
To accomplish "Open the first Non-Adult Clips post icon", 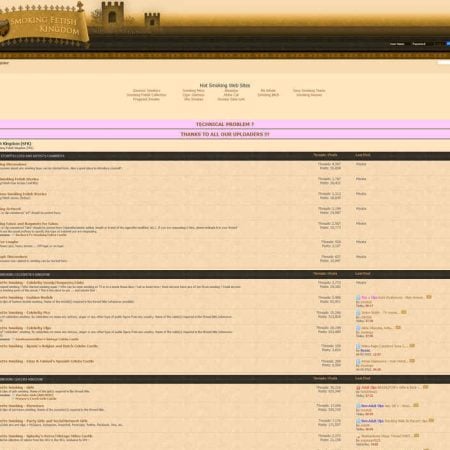I will pyautogui.click(x=358, y=406).
